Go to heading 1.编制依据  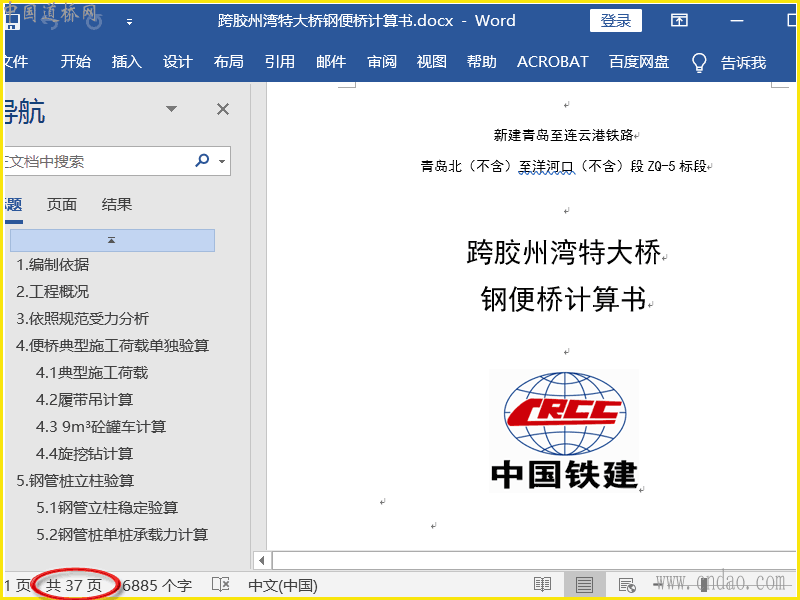point(53,265)
